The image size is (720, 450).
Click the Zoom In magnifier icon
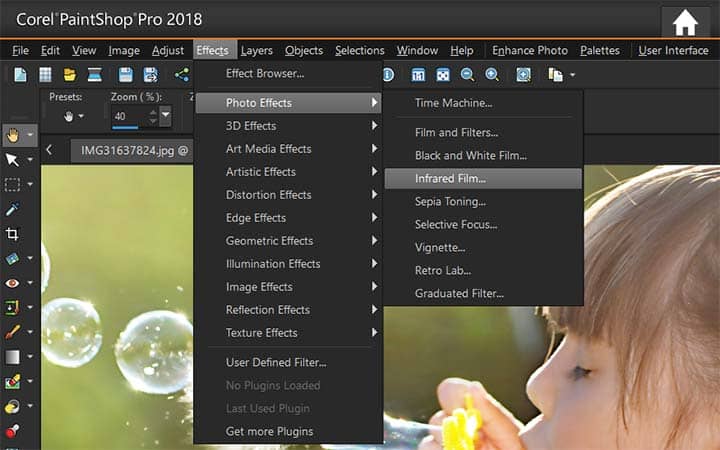pos(492,74)
